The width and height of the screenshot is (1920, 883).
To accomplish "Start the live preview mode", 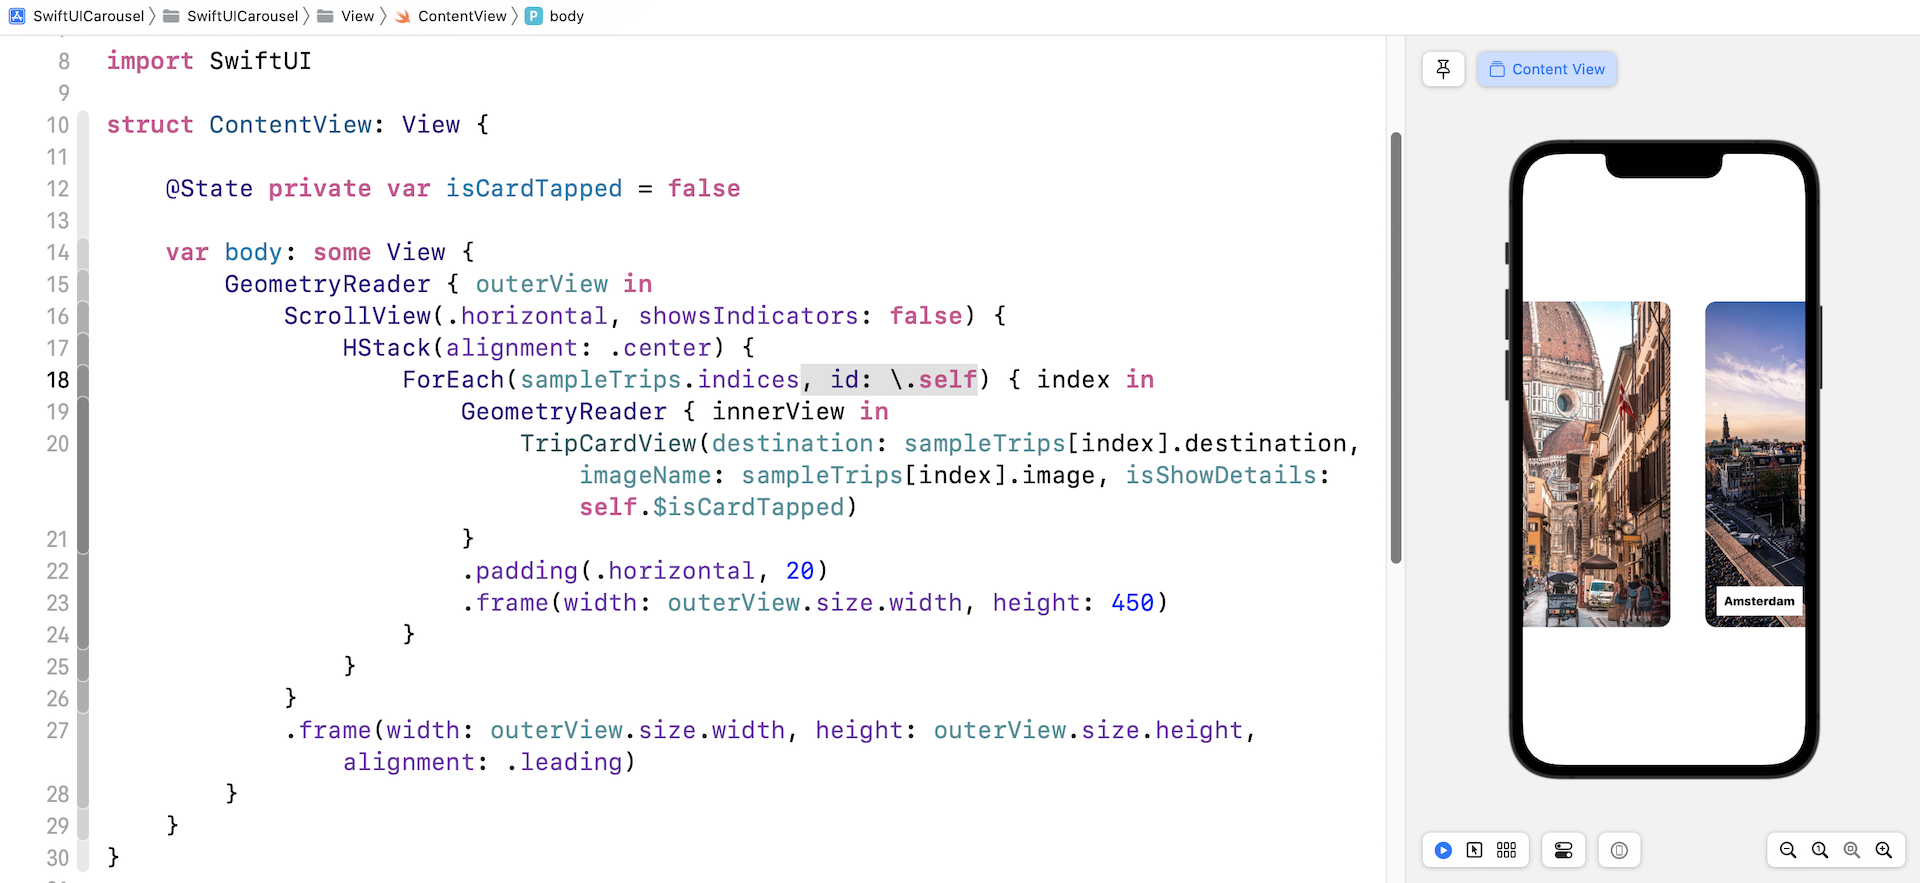I will tap(1443, 850).
